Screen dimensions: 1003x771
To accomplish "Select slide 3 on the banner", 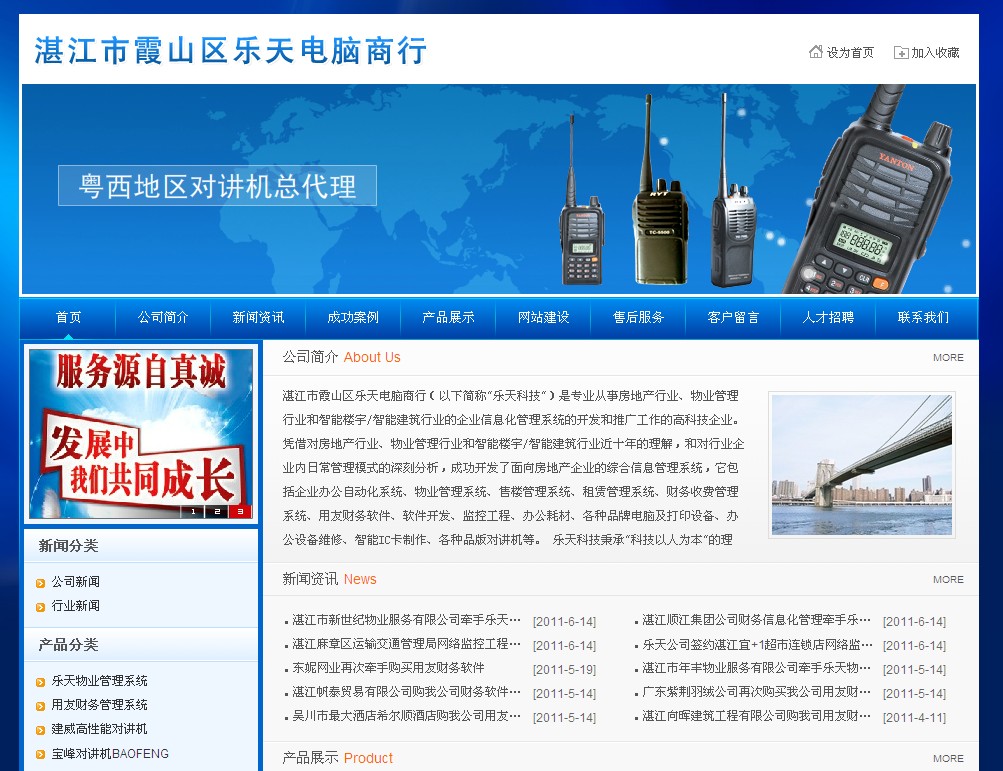I will click(241, 512).
